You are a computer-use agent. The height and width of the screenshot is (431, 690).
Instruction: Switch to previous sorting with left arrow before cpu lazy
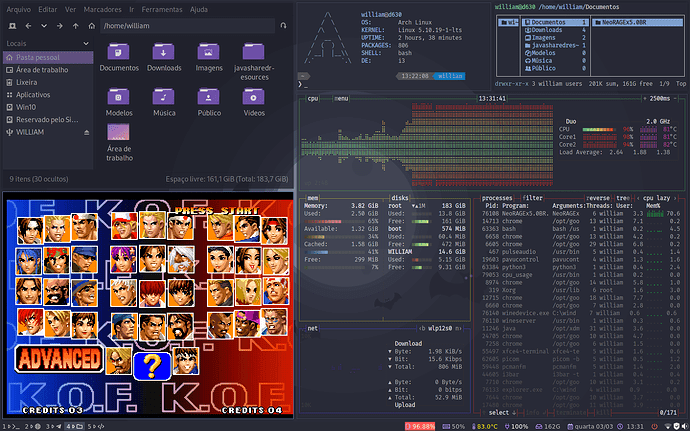click(638, 198)
